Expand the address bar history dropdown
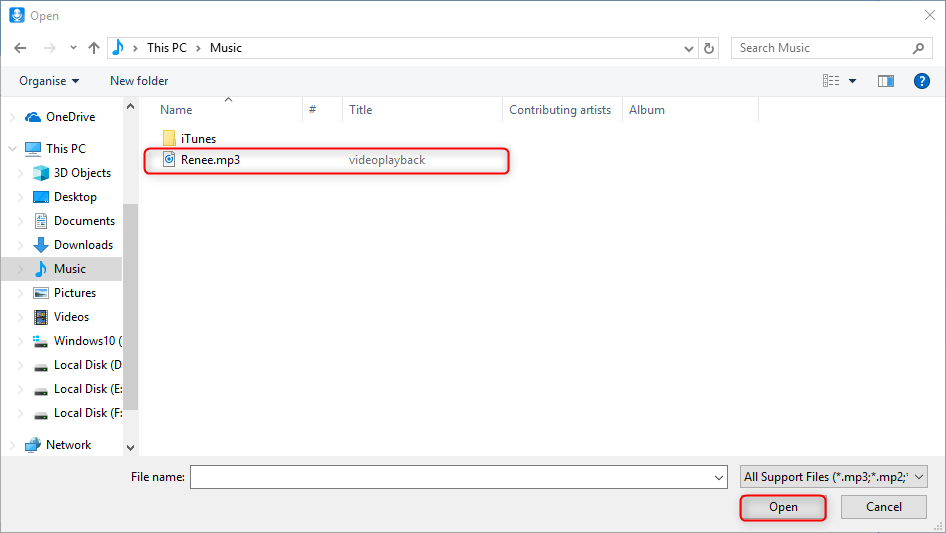Image resolution: width=946 pixels, height=533 pixels. pyautogui.click(x=689, y=48)
